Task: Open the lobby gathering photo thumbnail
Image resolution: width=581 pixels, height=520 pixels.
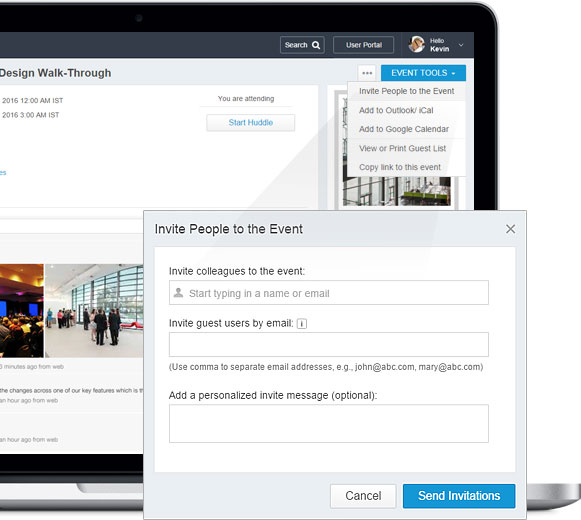Action: tap(94, 311)
